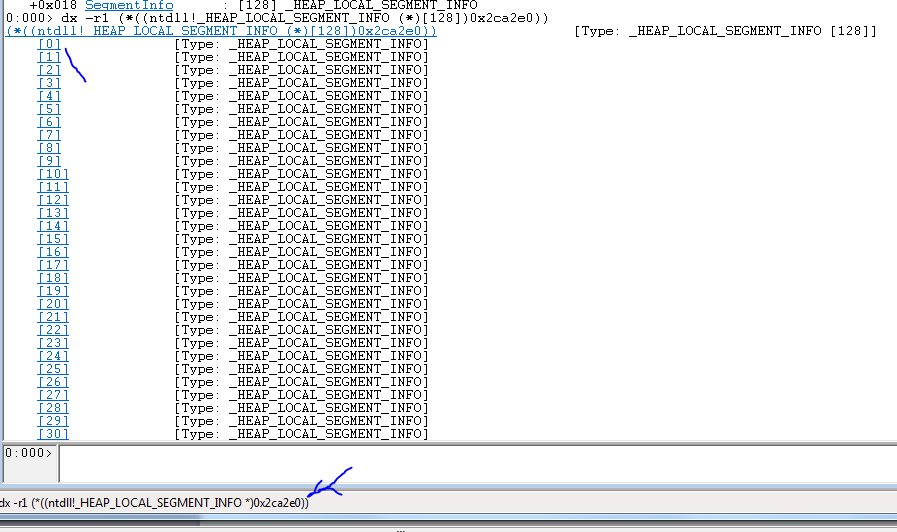This screenshot has height=532, width=897.
Task: Open array element [0] link
Action: (49, 44)
